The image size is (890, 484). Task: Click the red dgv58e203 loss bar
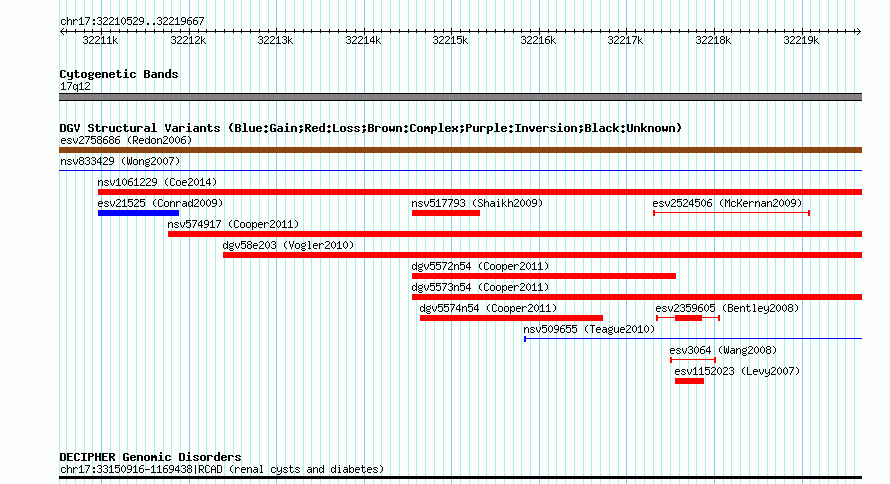click(x=543, y=255)
